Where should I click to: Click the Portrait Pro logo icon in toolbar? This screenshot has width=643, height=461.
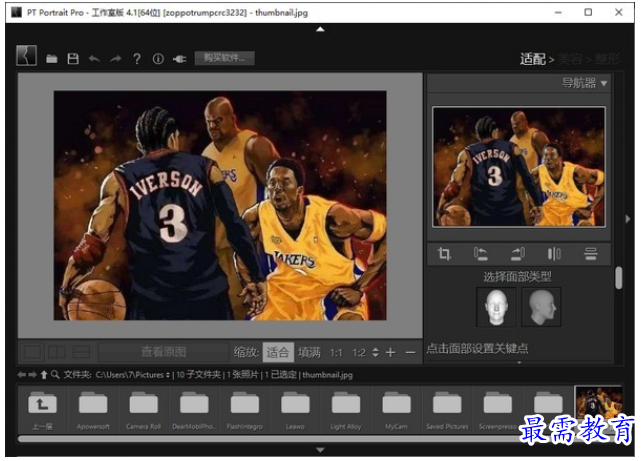click(x=26, y=55)
